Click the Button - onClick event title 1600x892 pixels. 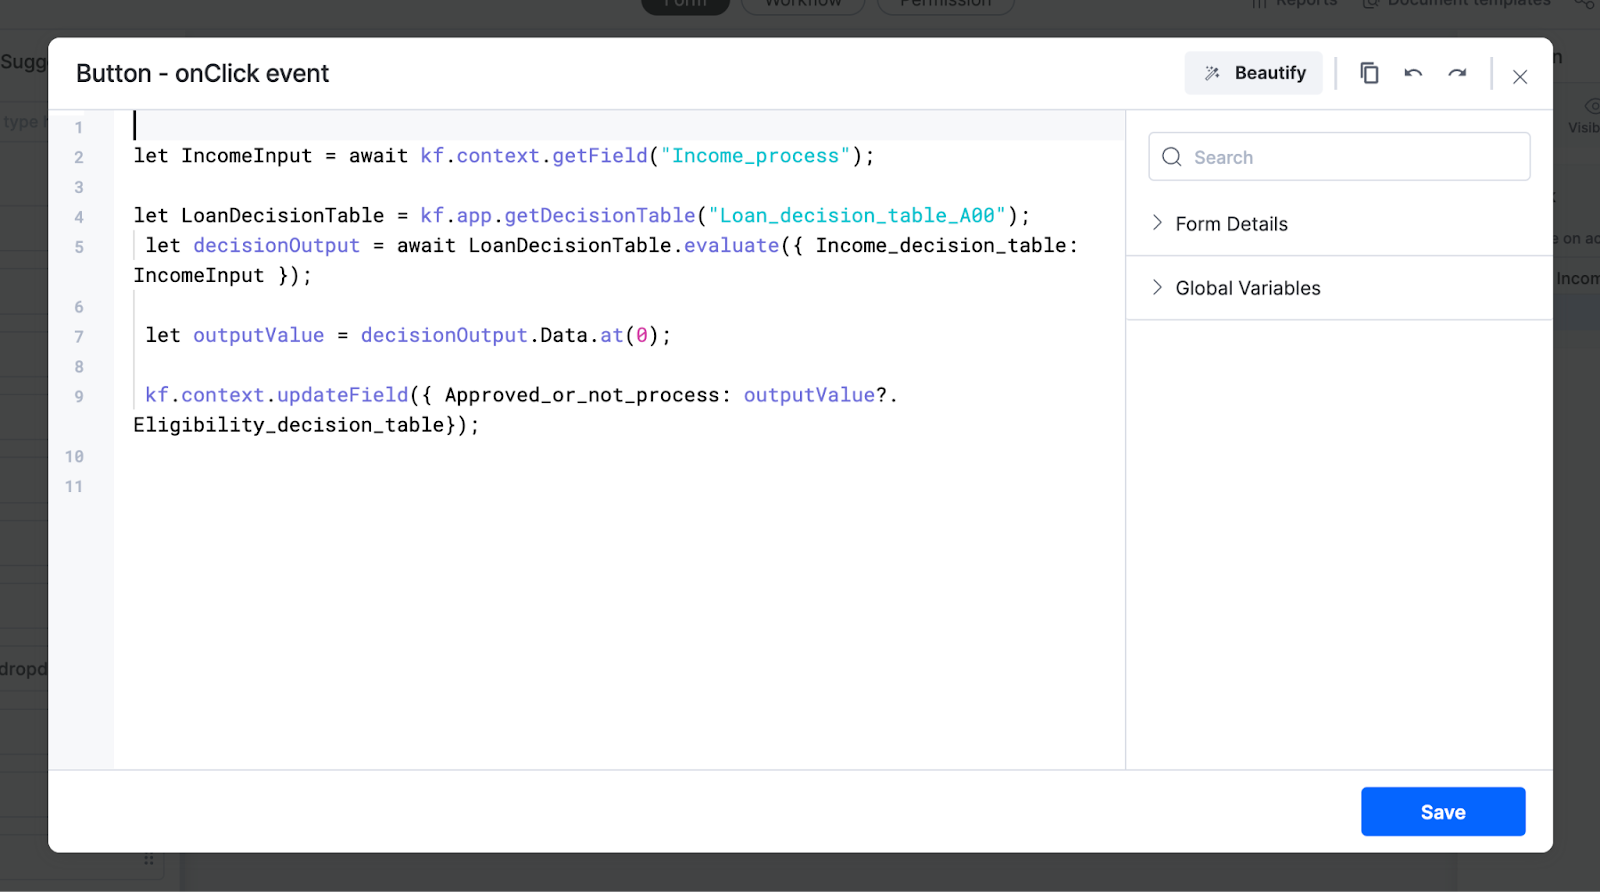point(202,74)
